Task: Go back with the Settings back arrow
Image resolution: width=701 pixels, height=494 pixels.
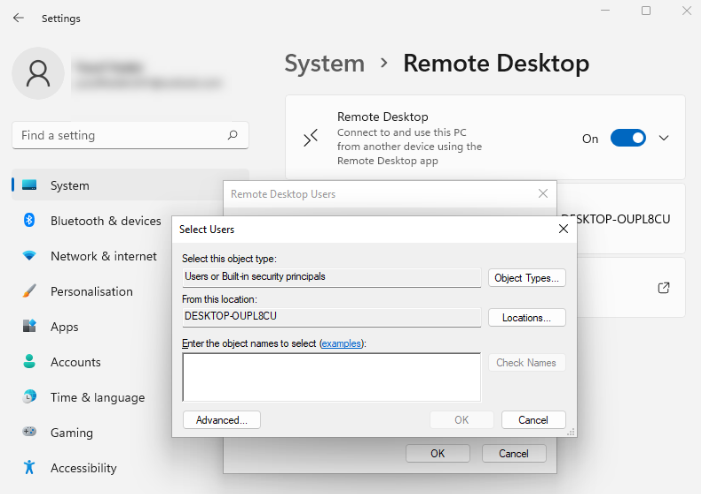Action: (18, 18)
